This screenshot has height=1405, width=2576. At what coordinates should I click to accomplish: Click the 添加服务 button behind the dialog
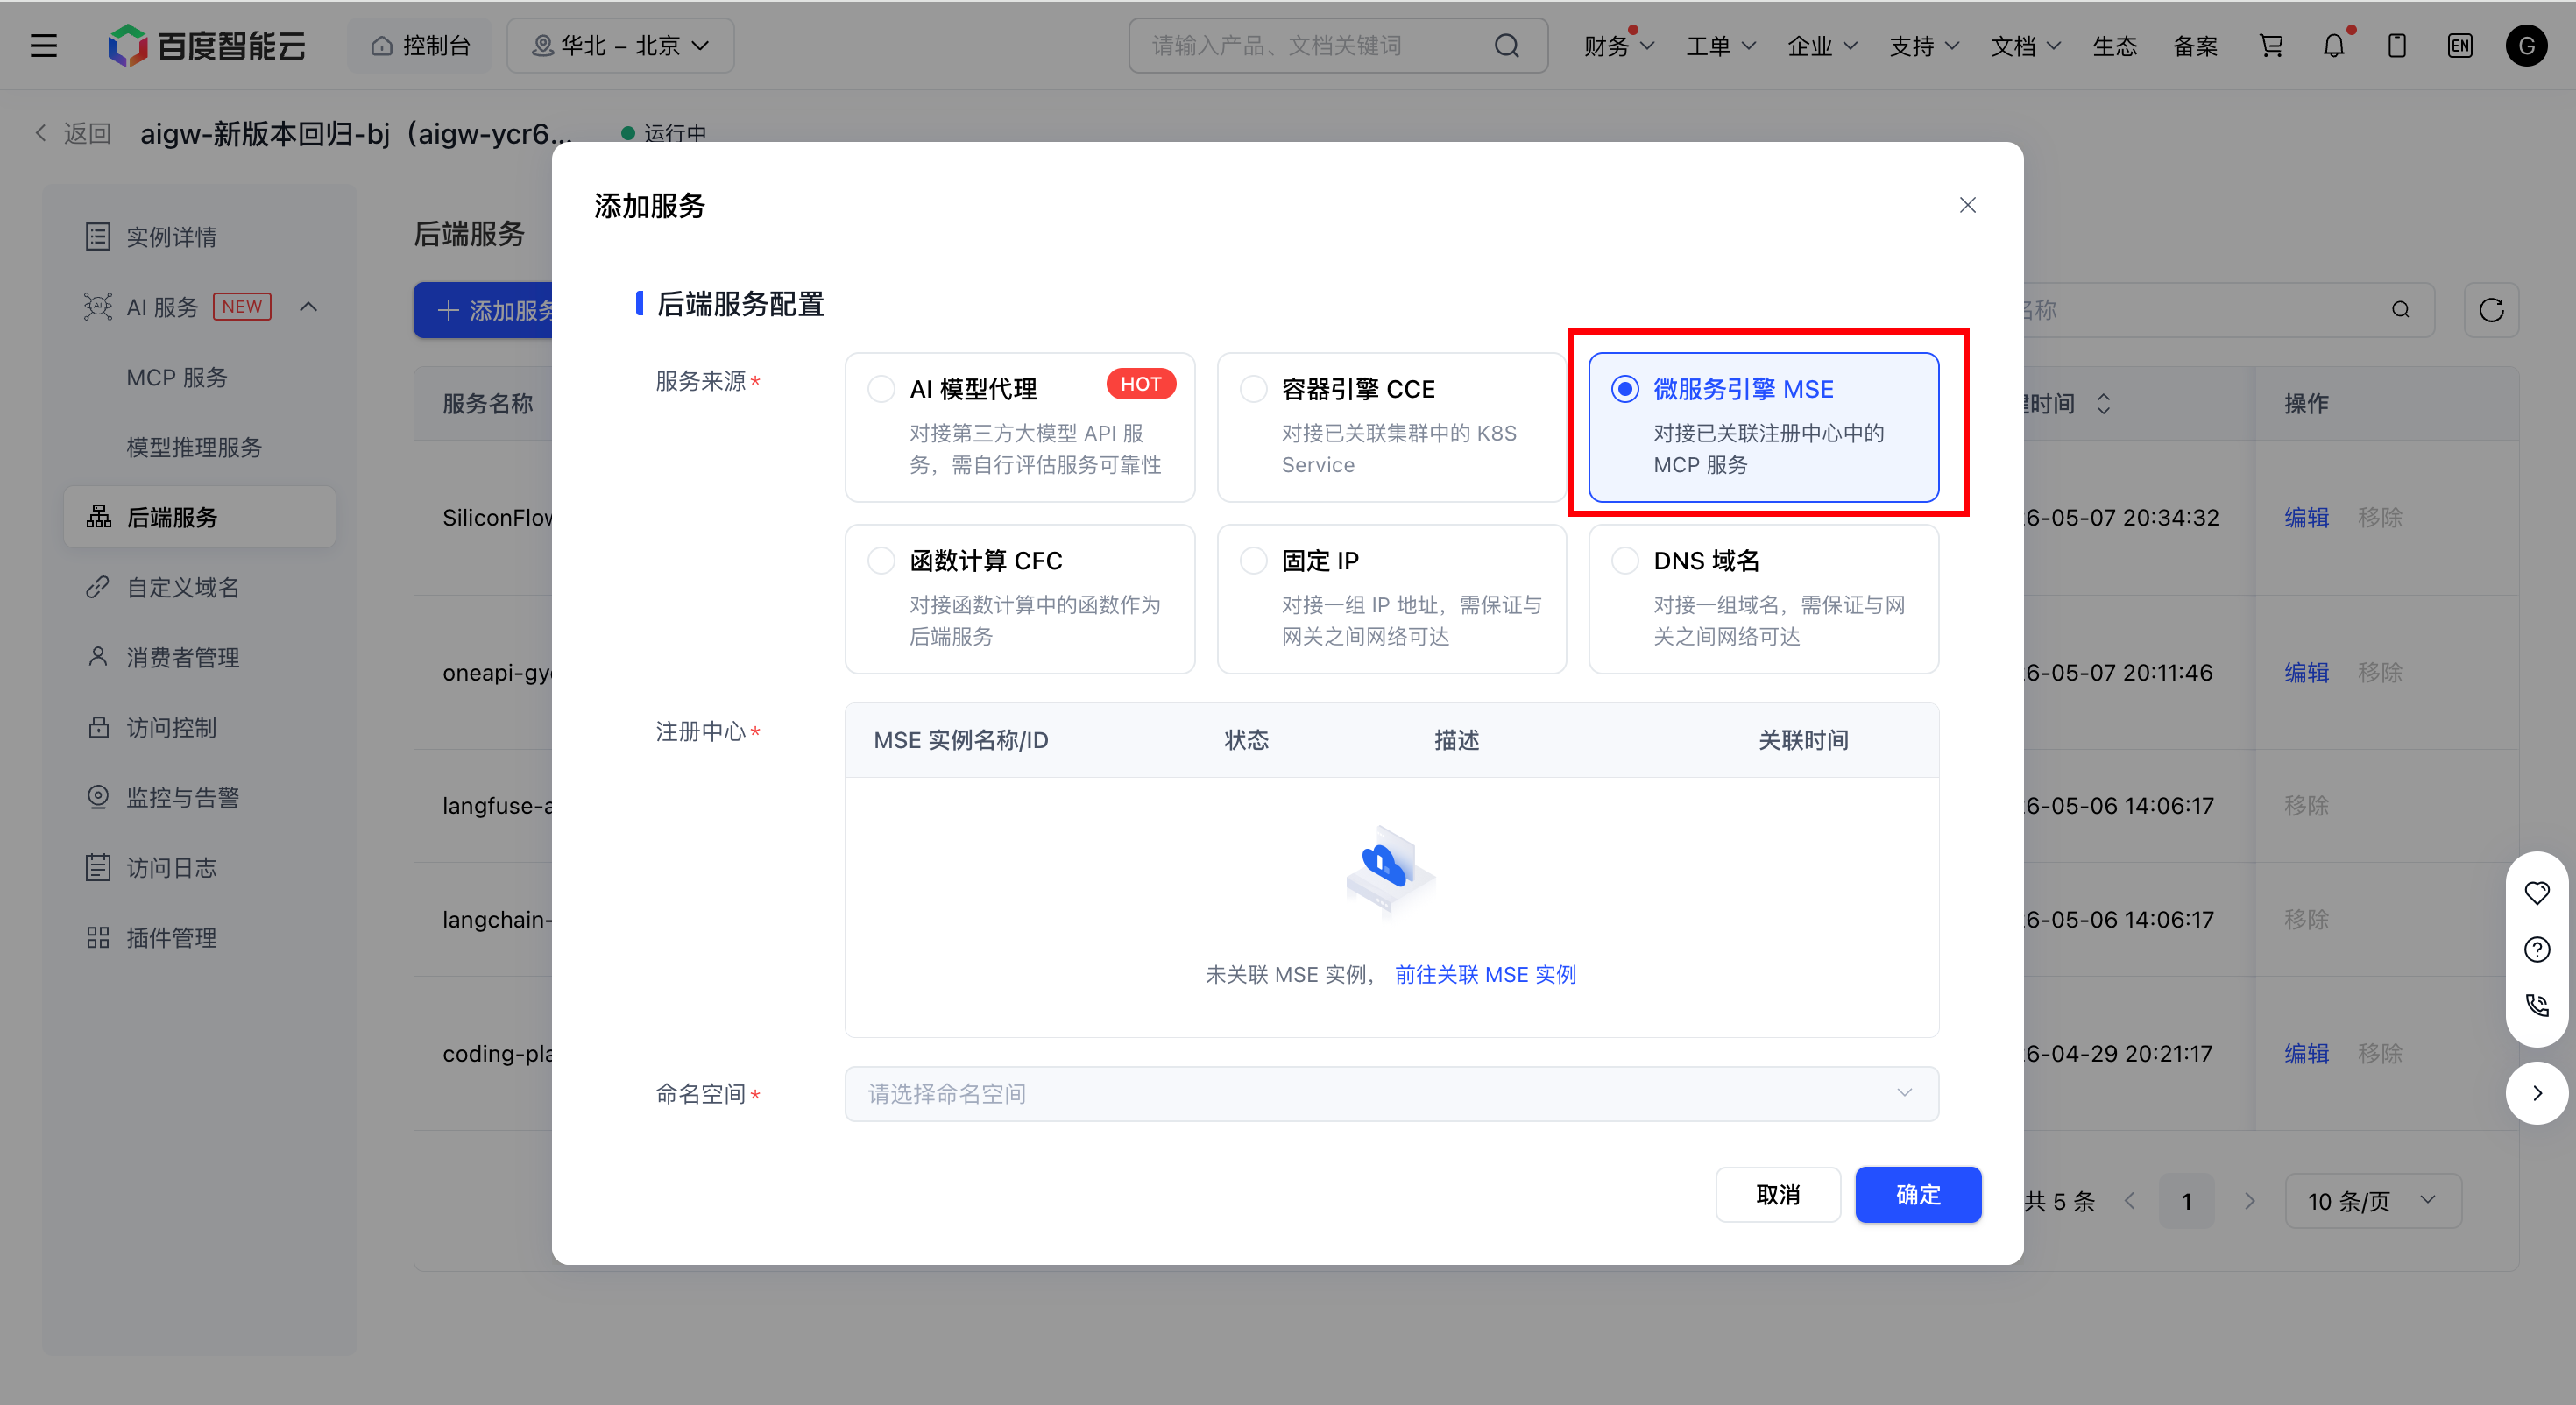(484, 310)
